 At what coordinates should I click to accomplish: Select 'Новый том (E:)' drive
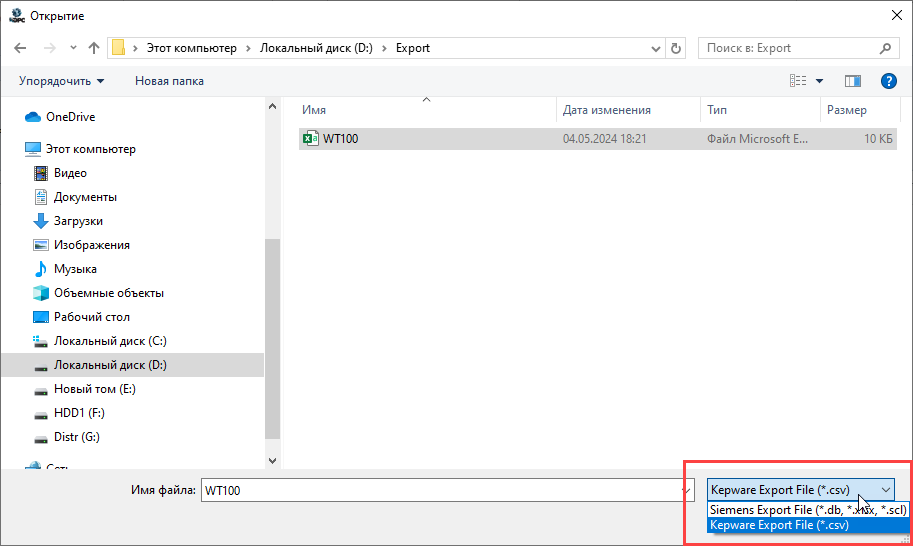click(x=94, y=389)
